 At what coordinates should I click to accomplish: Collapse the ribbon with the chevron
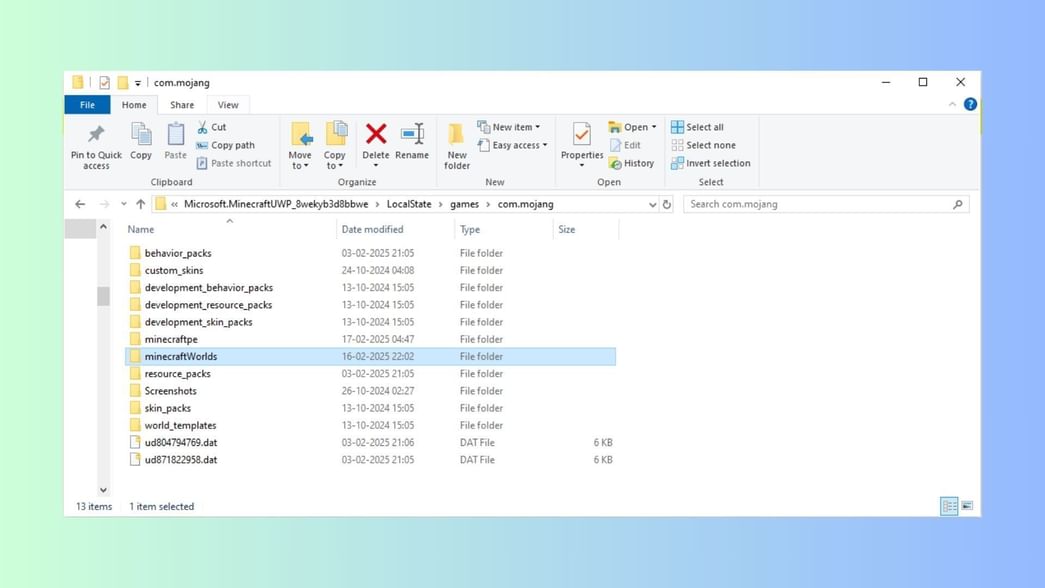point(951,104)
